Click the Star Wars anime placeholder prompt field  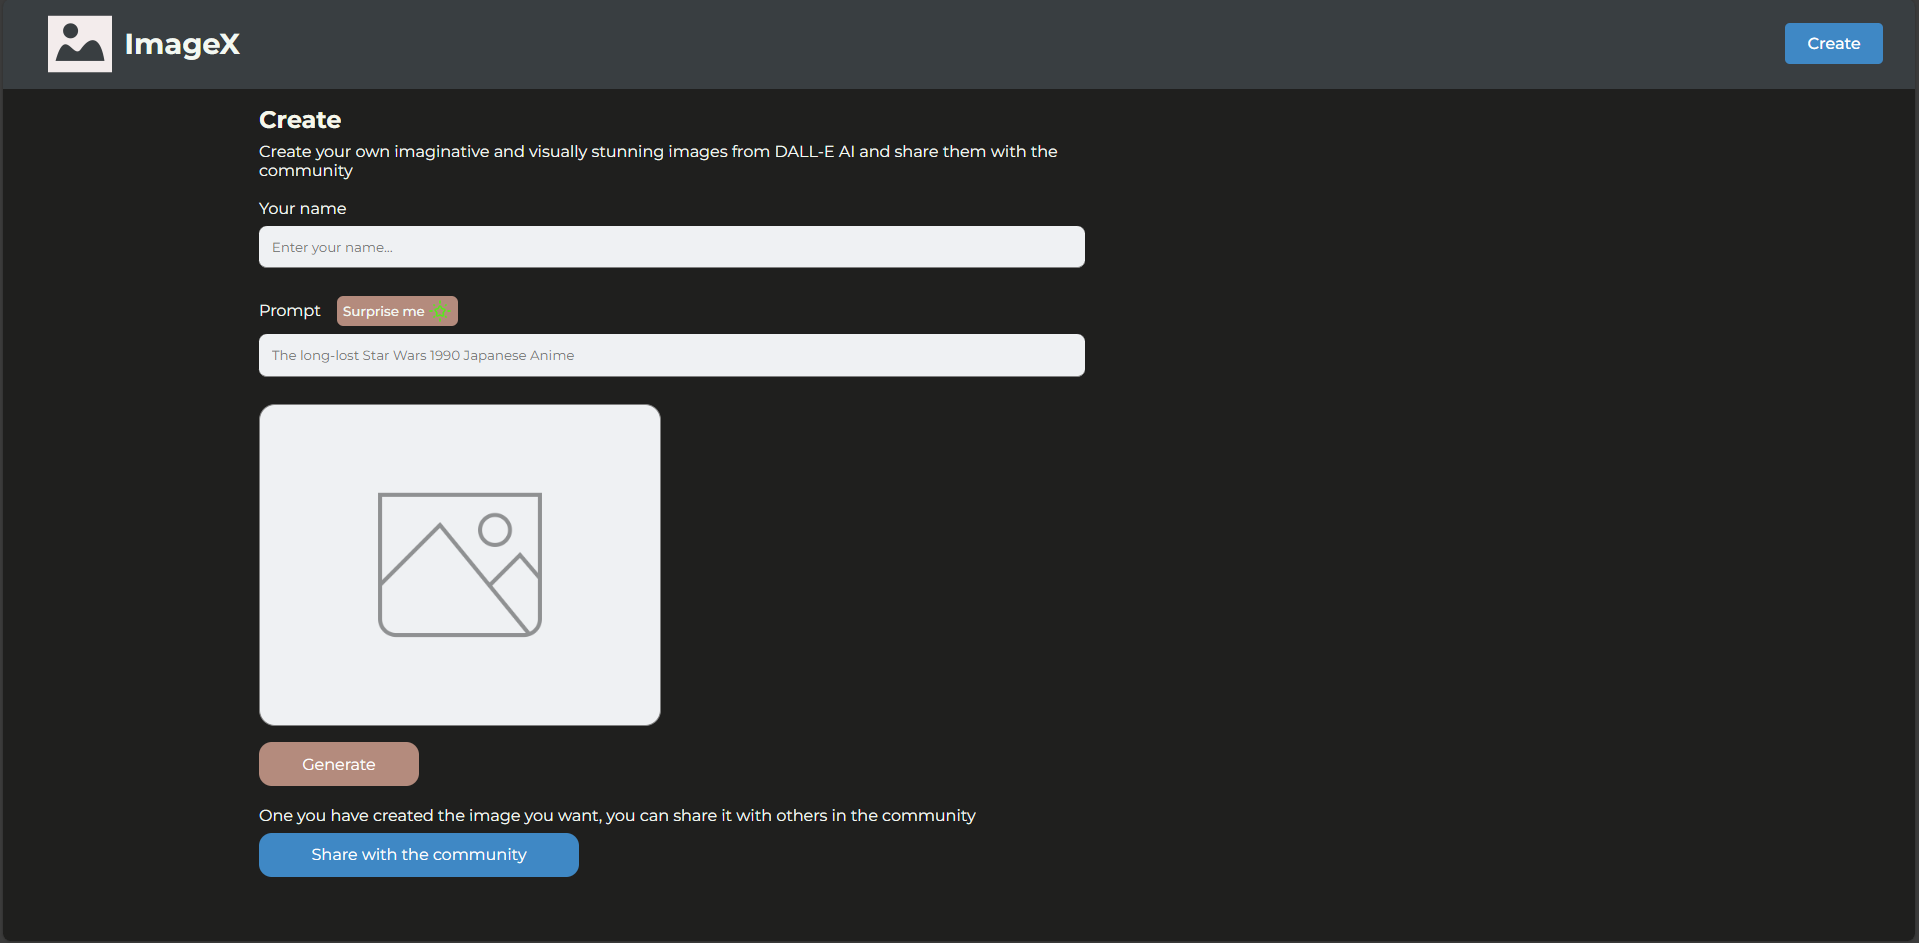point(671,355)
